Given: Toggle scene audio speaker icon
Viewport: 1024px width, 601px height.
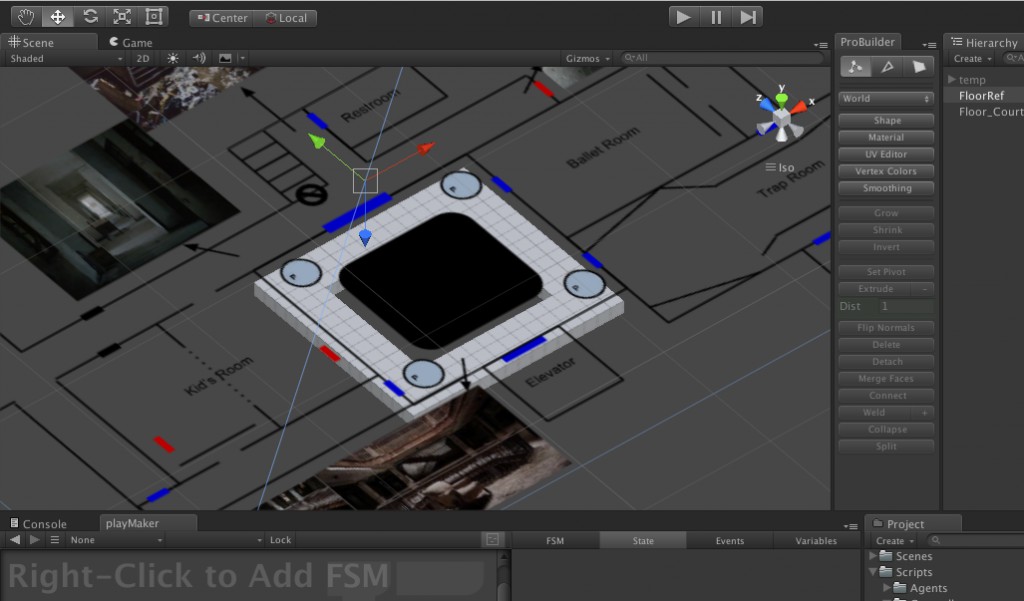Looking at the screenshot, I should [x=198, y=59].
